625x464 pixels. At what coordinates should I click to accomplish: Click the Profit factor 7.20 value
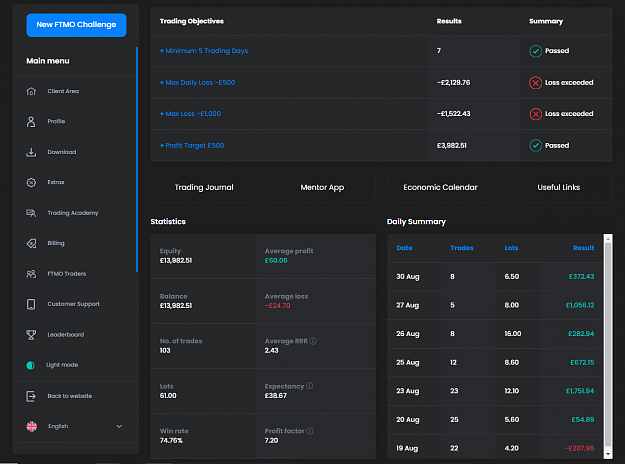tap(271, 440)
